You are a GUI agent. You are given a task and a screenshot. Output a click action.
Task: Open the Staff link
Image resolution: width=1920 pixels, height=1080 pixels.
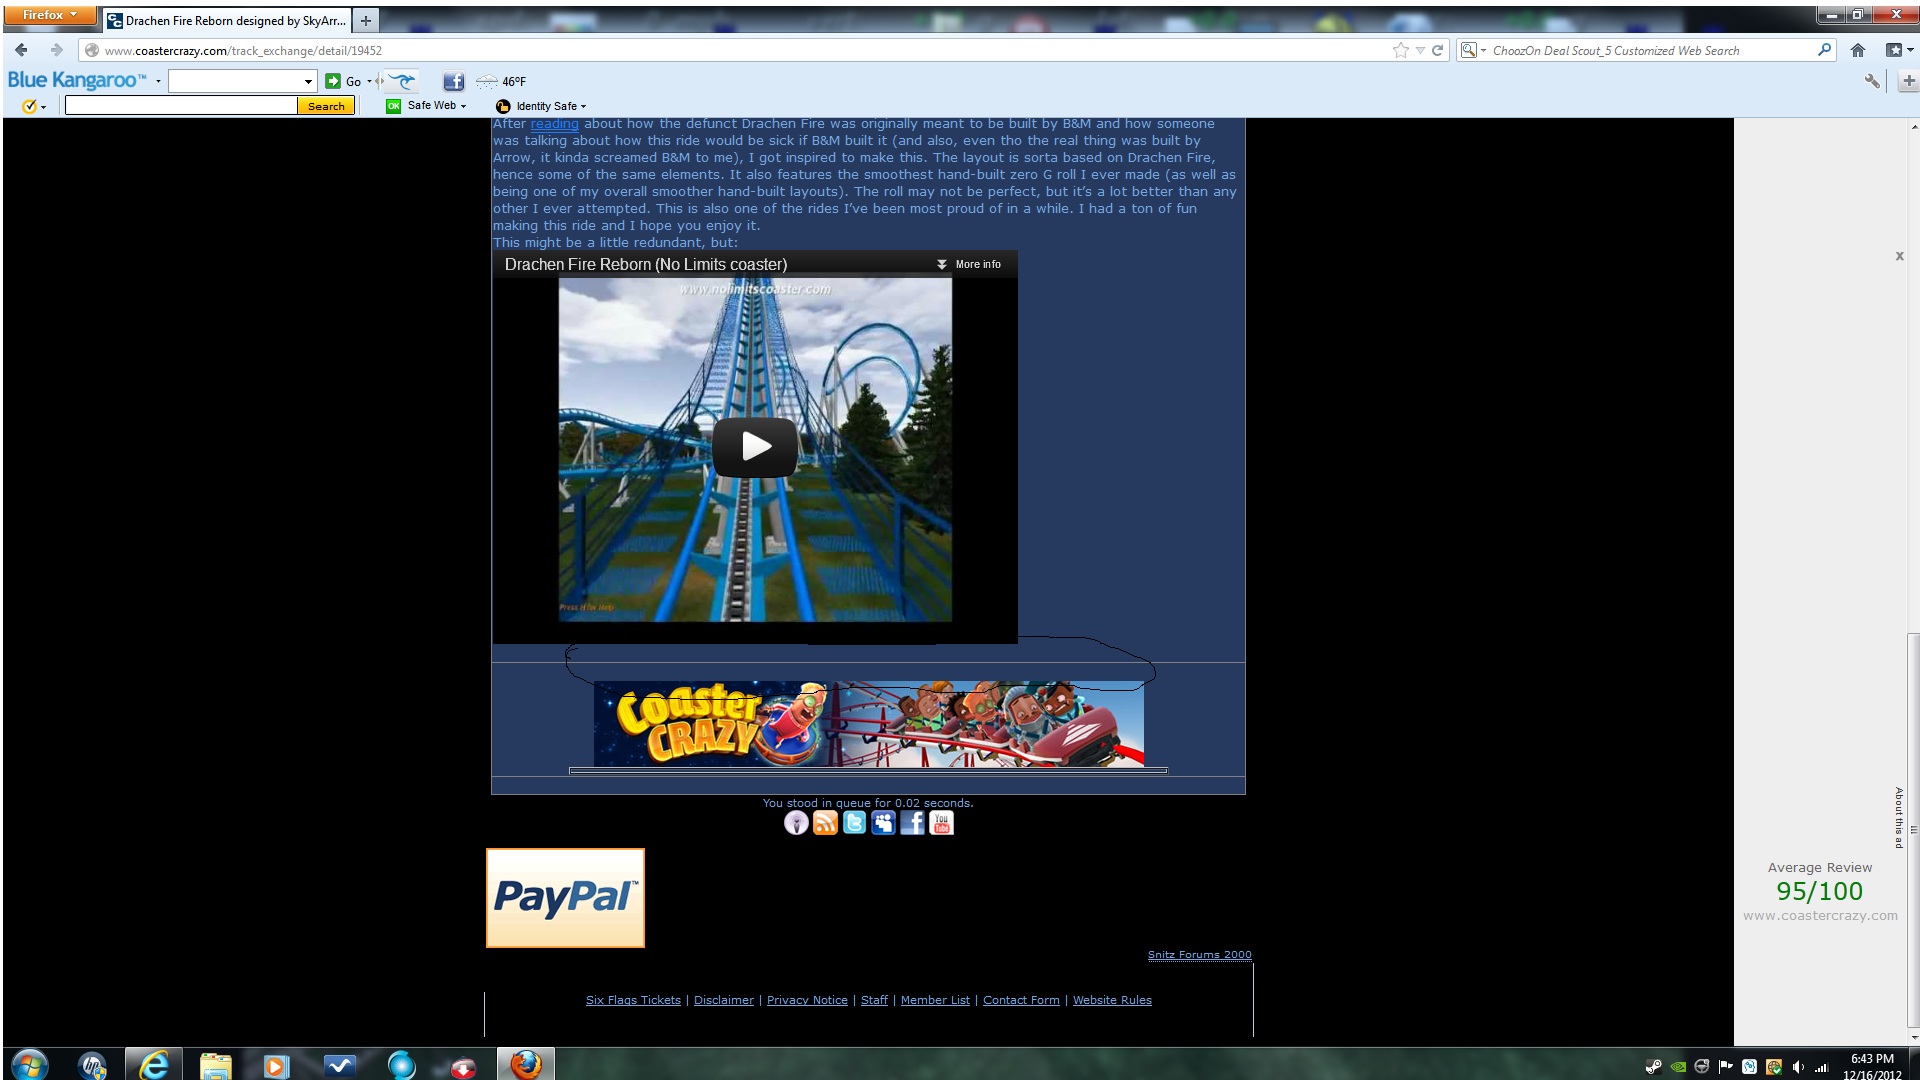pos(874,1000)
